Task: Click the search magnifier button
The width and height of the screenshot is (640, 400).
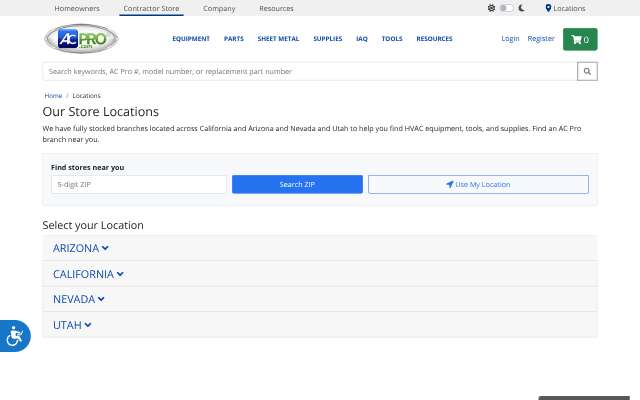Action: [x=587, y=71]
